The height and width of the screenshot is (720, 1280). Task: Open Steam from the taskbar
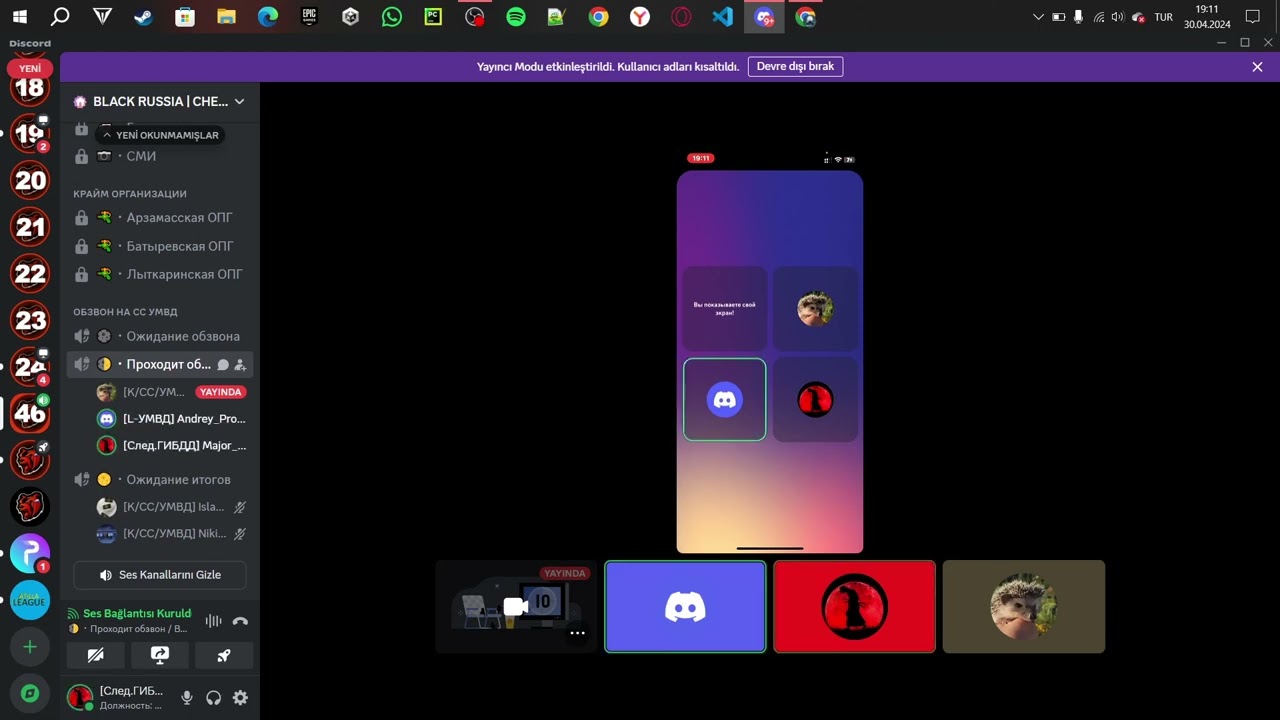(x=144, y=16)
